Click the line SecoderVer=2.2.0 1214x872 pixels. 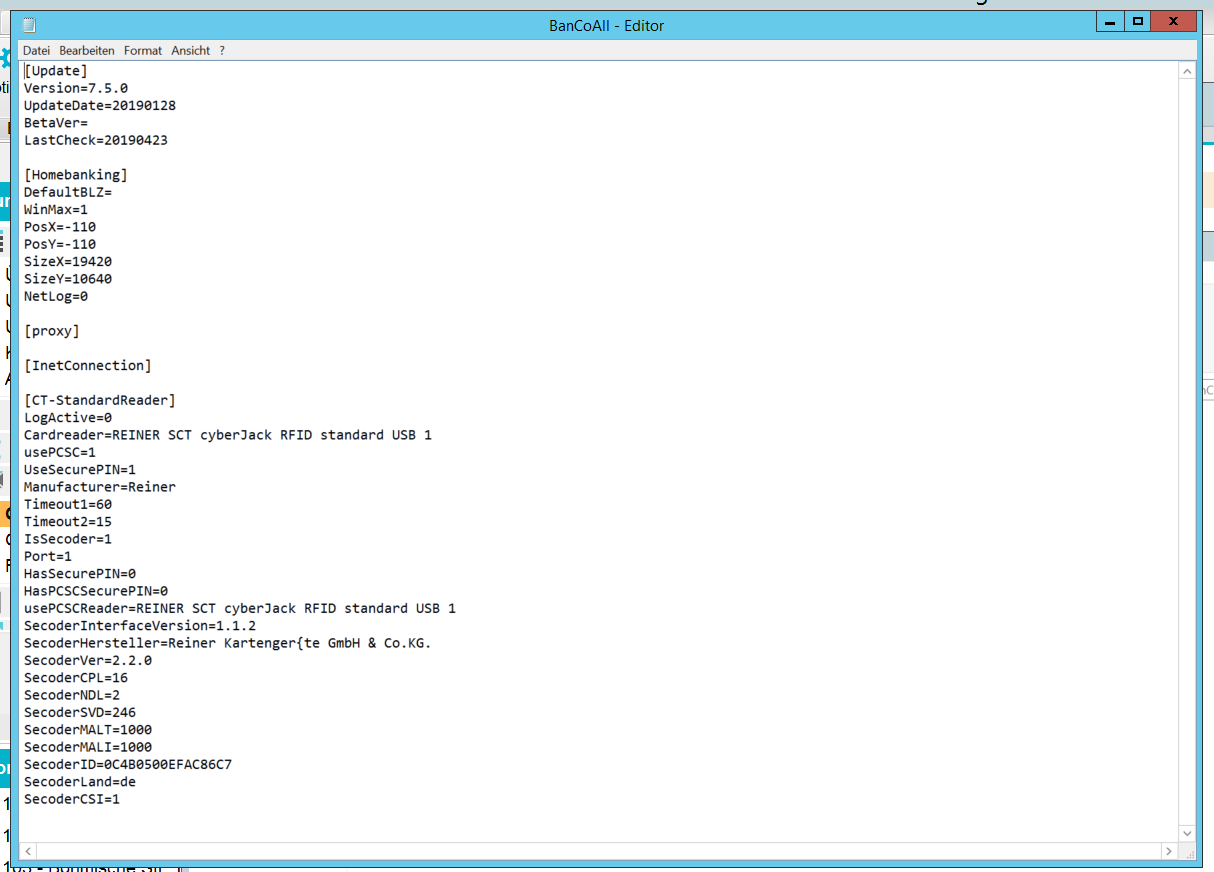[88, 660]
